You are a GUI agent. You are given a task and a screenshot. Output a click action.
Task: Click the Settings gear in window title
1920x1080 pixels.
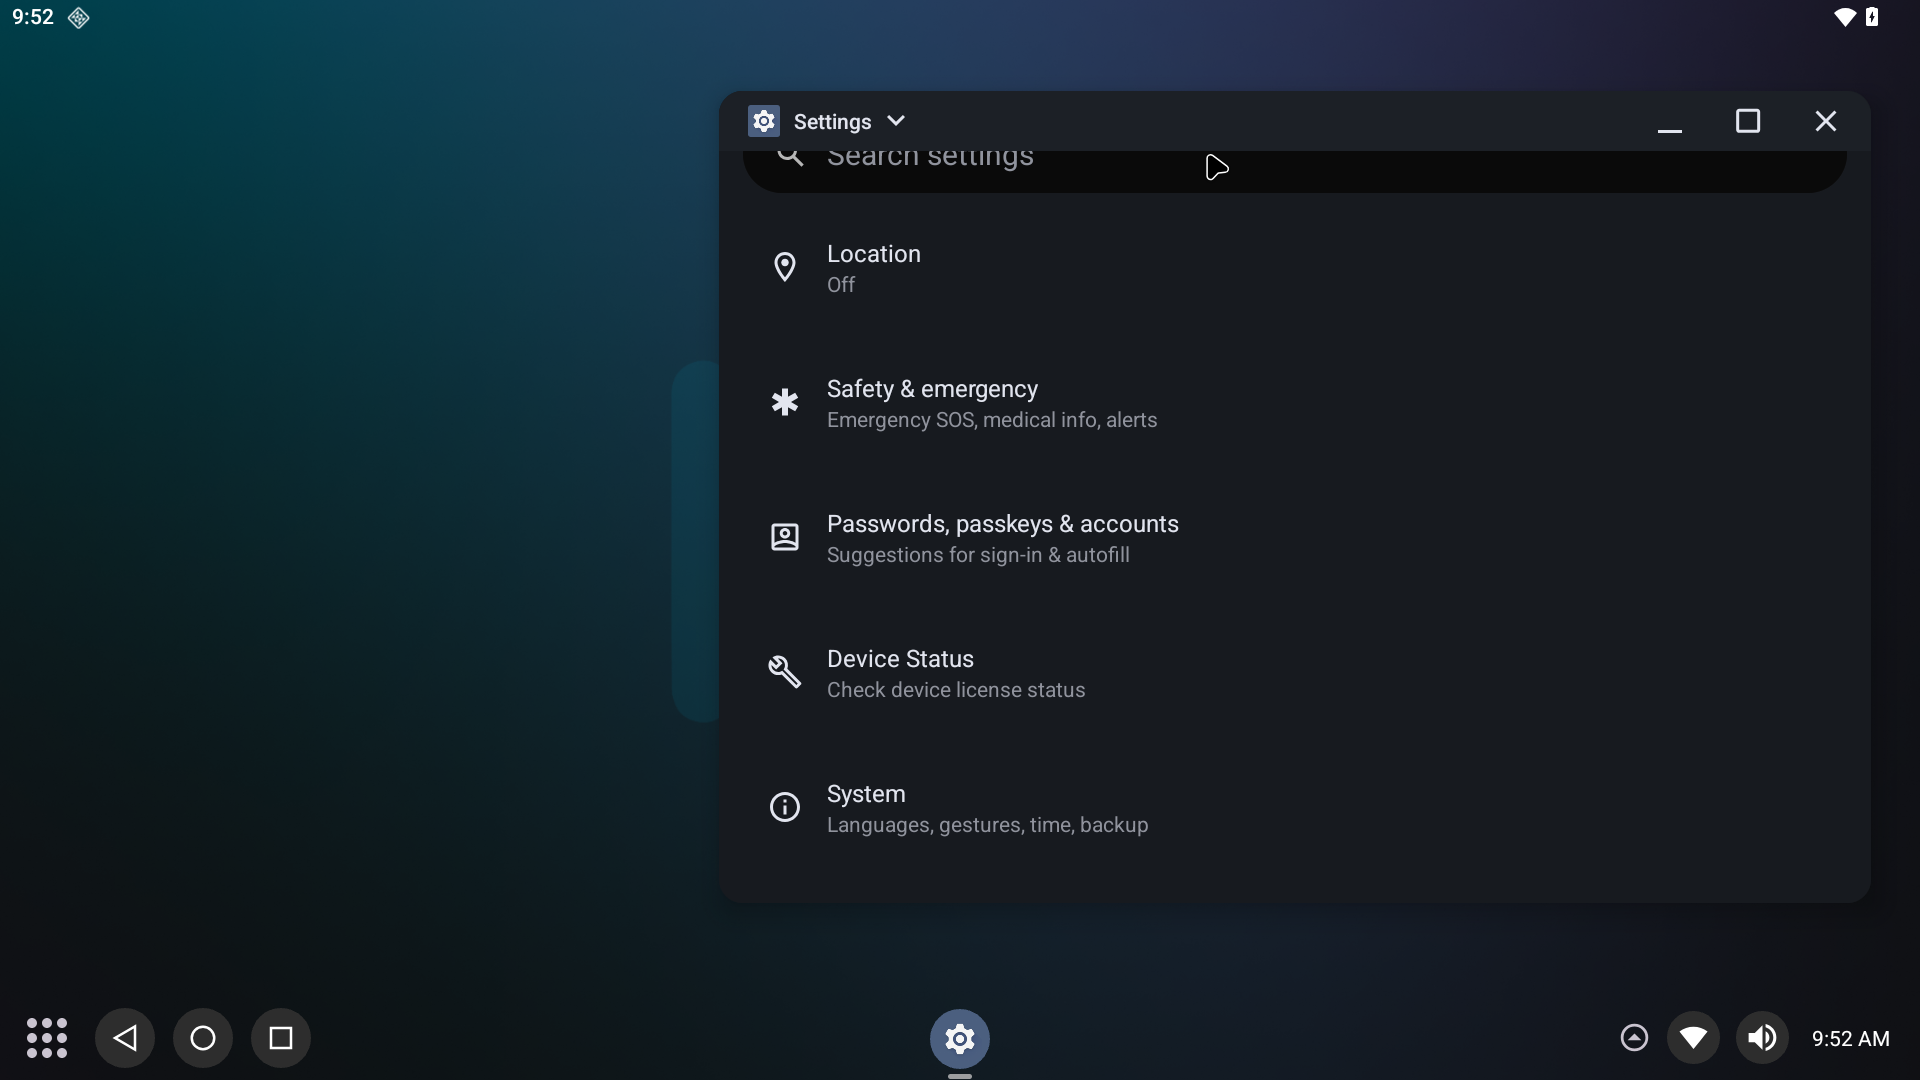764,121
